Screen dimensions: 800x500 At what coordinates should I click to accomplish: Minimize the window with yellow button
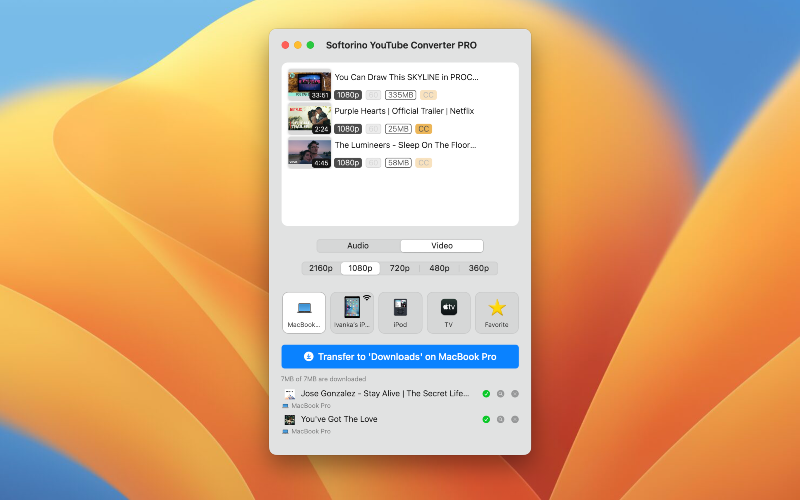297,45
